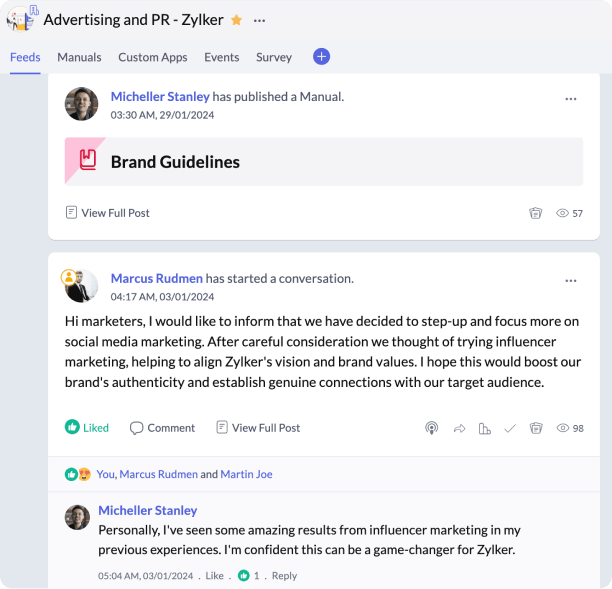
Task: Click the eye view count showing 98
Action: [570, 428]
